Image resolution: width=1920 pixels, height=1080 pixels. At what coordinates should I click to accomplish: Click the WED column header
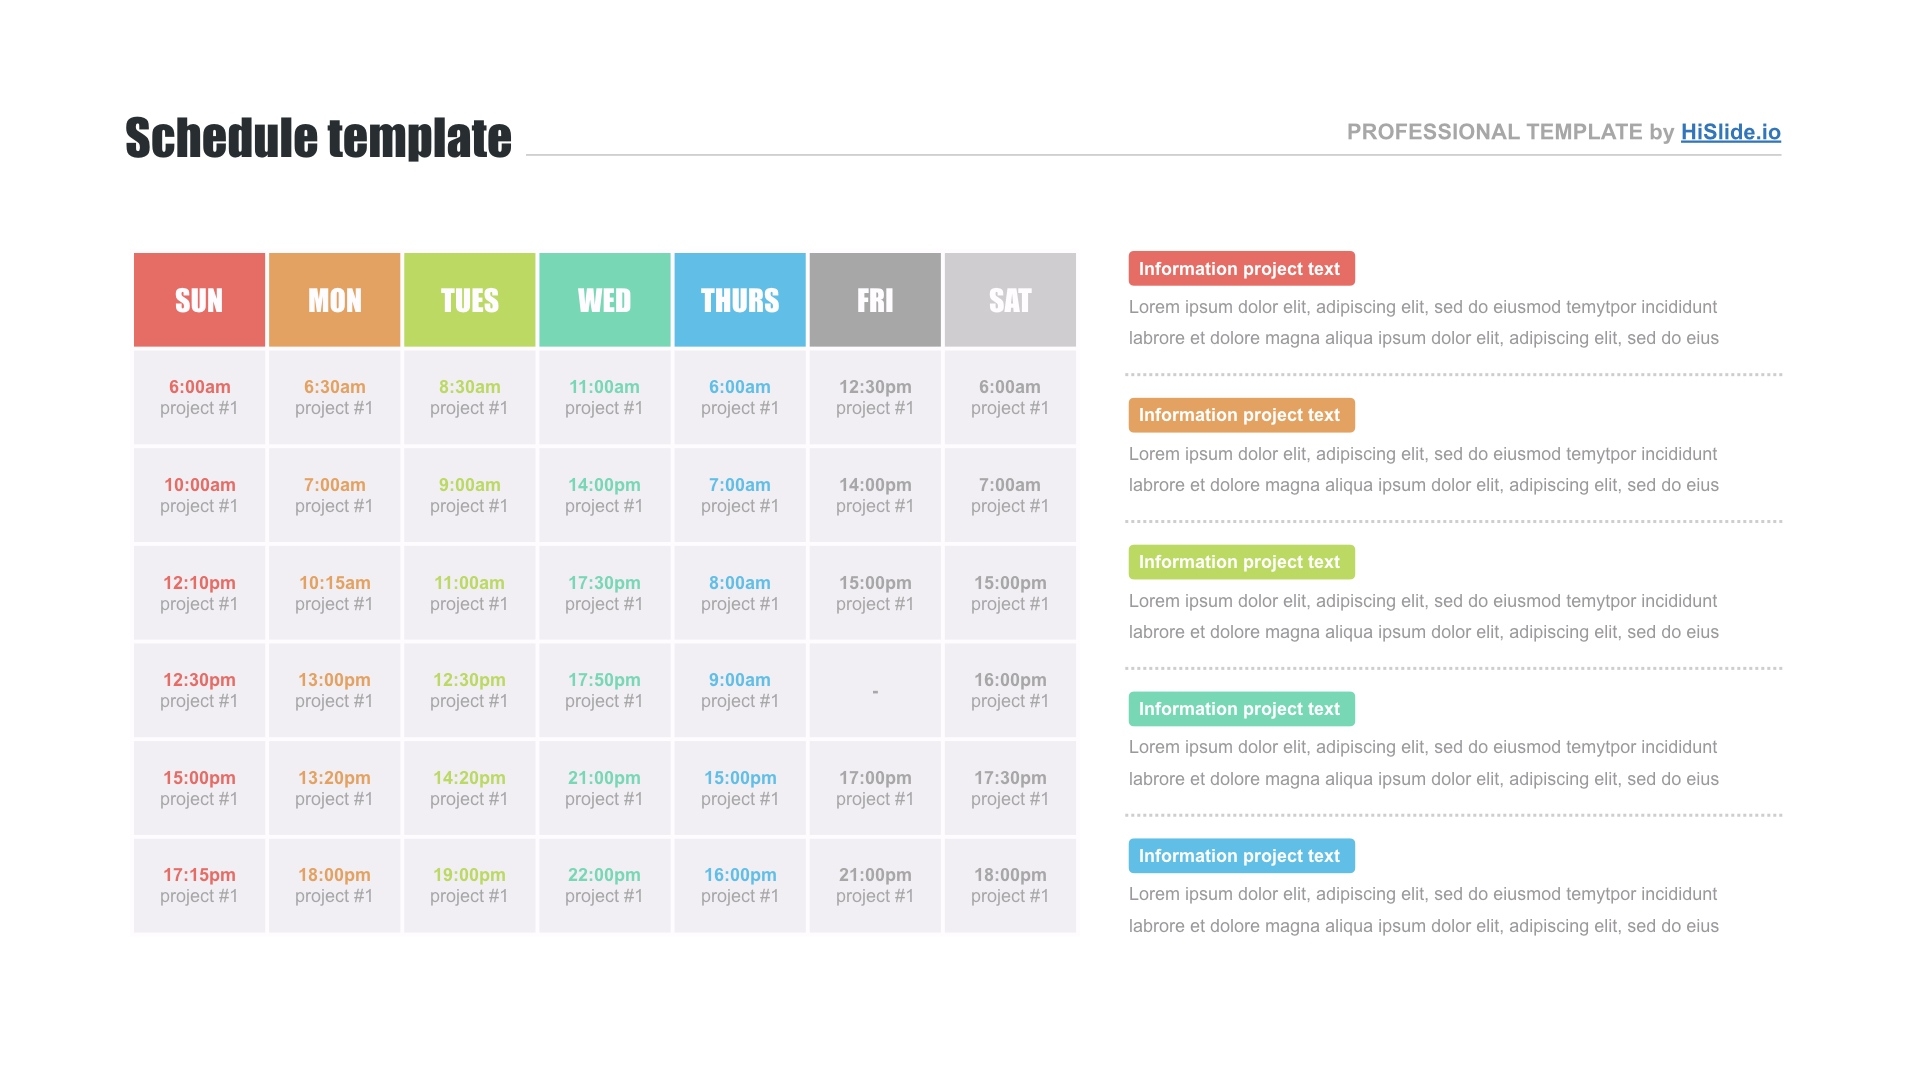pyautogui.click(x=603, y=299)
